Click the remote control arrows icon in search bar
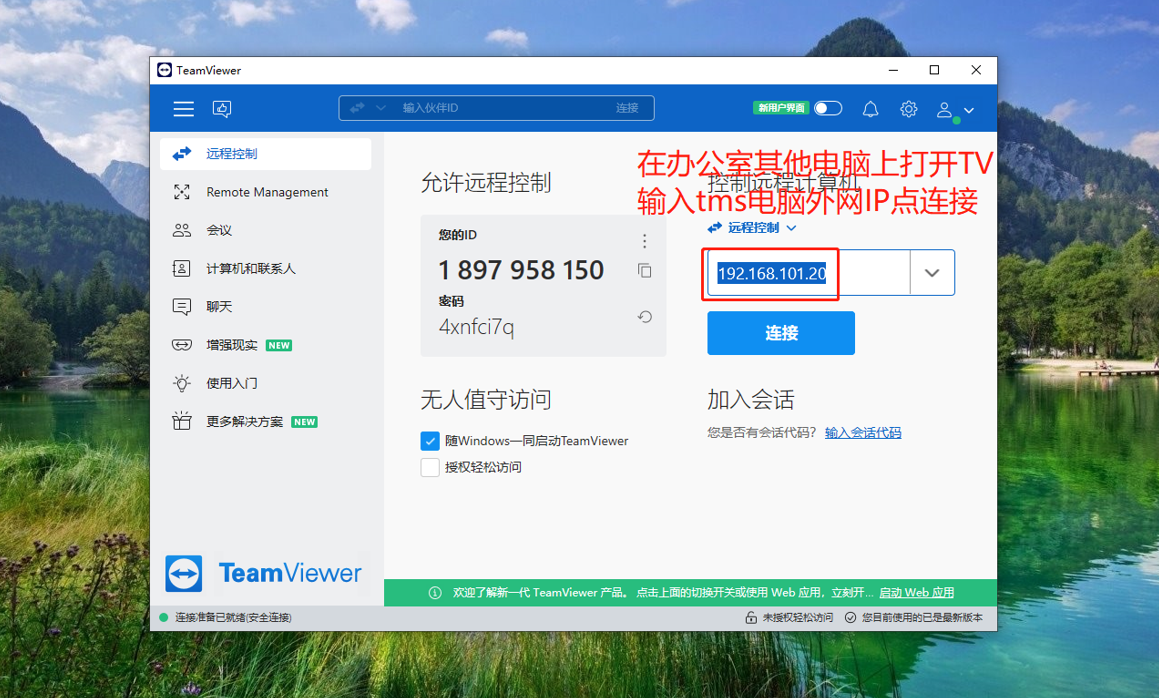Image resolution: width=1159 pixels, height=698 pixels. coord(357,108)
